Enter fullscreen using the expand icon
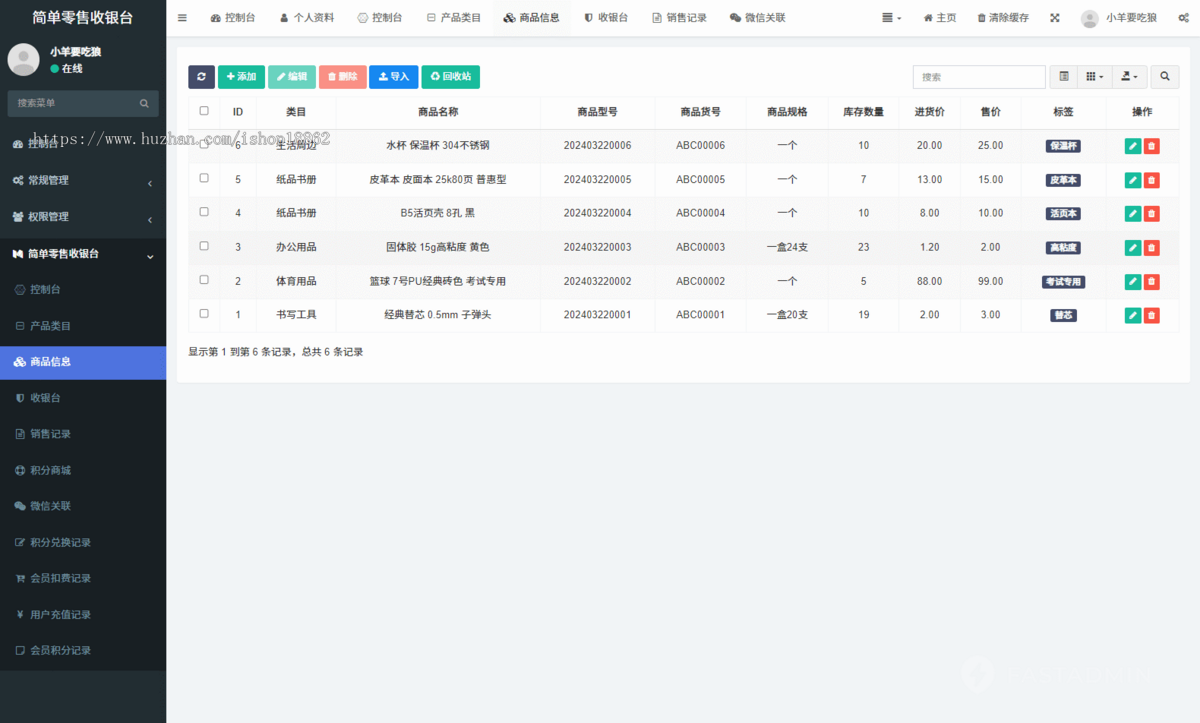Viewport: 1200px width, 723px height. [1054, 17]
